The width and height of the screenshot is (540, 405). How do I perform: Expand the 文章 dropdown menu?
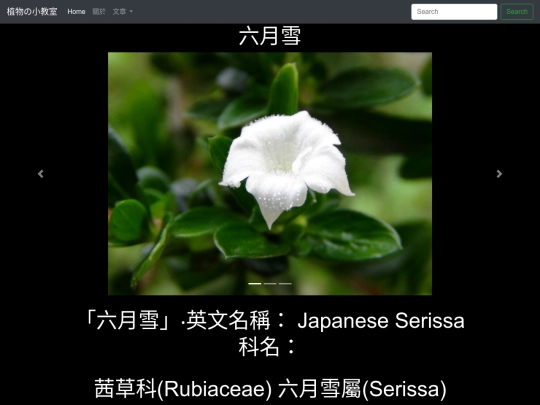click(123, 12)
